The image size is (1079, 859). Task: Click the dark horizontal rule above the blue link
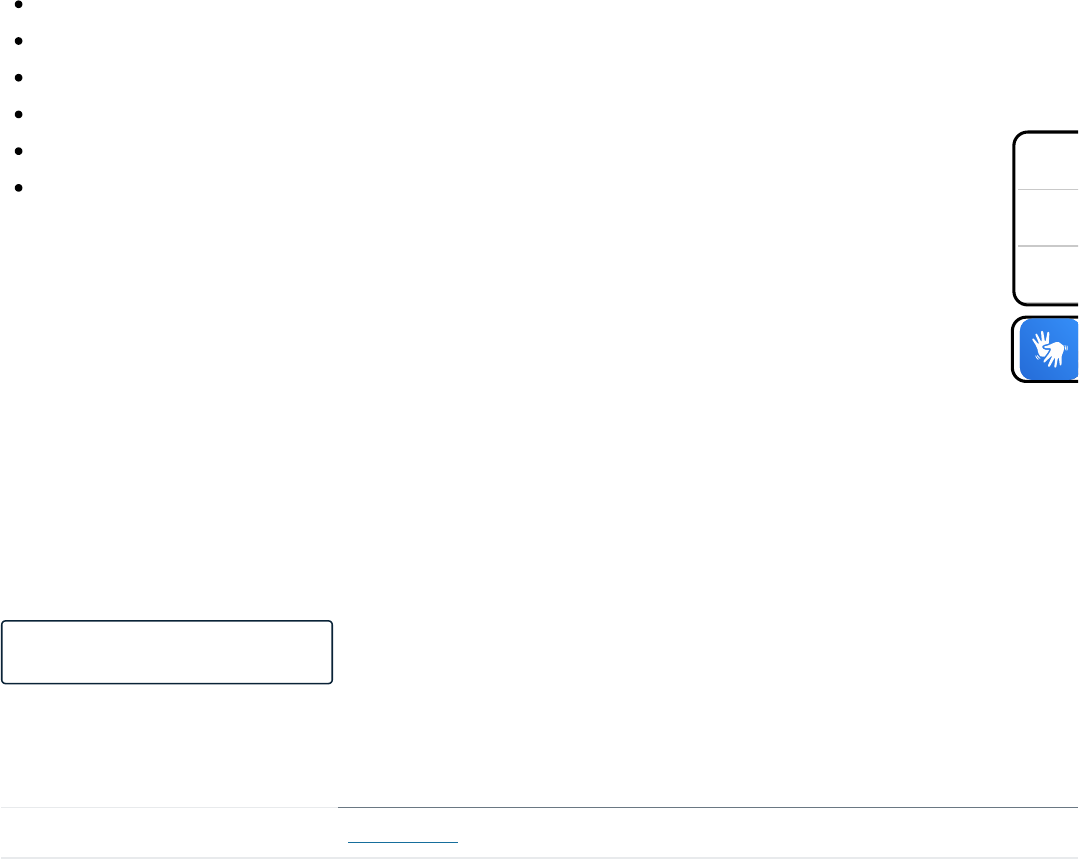707,807
